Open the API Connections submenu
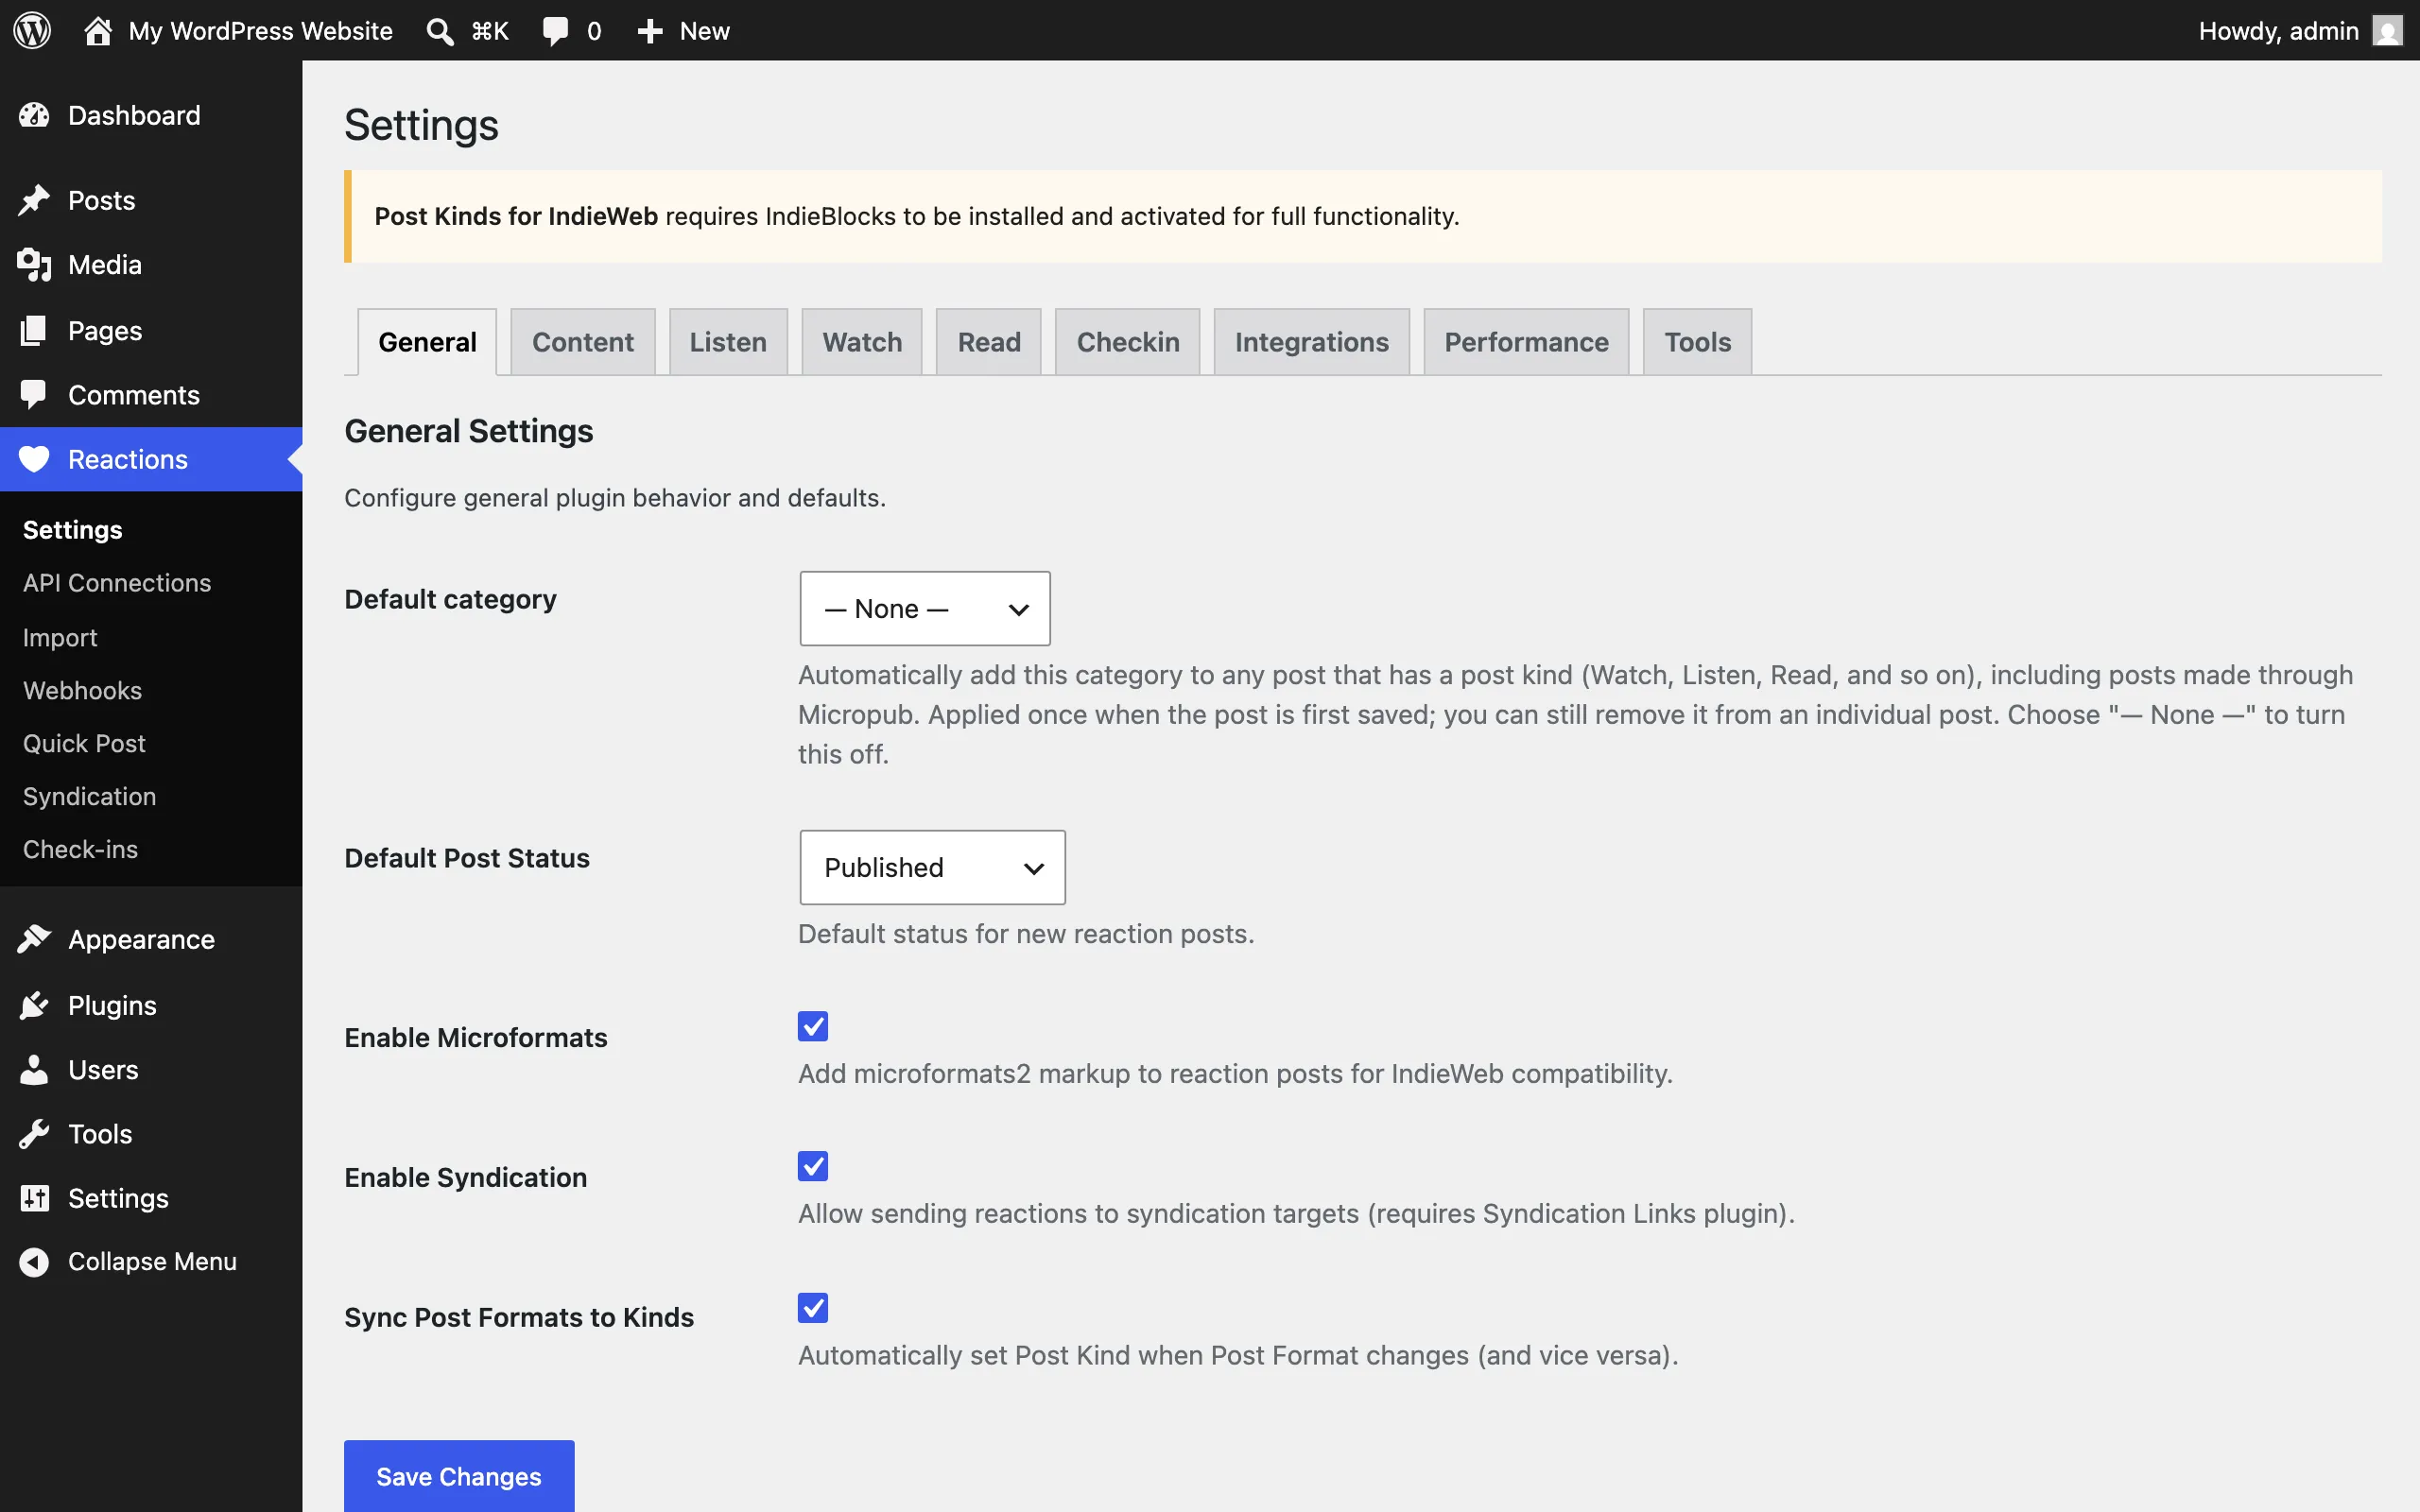 (x=117, y=583)
